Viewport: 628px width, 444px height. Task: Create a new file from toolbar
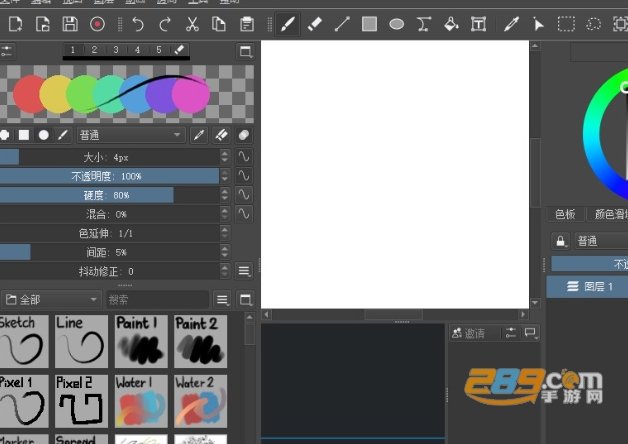[x=16, y=24]
